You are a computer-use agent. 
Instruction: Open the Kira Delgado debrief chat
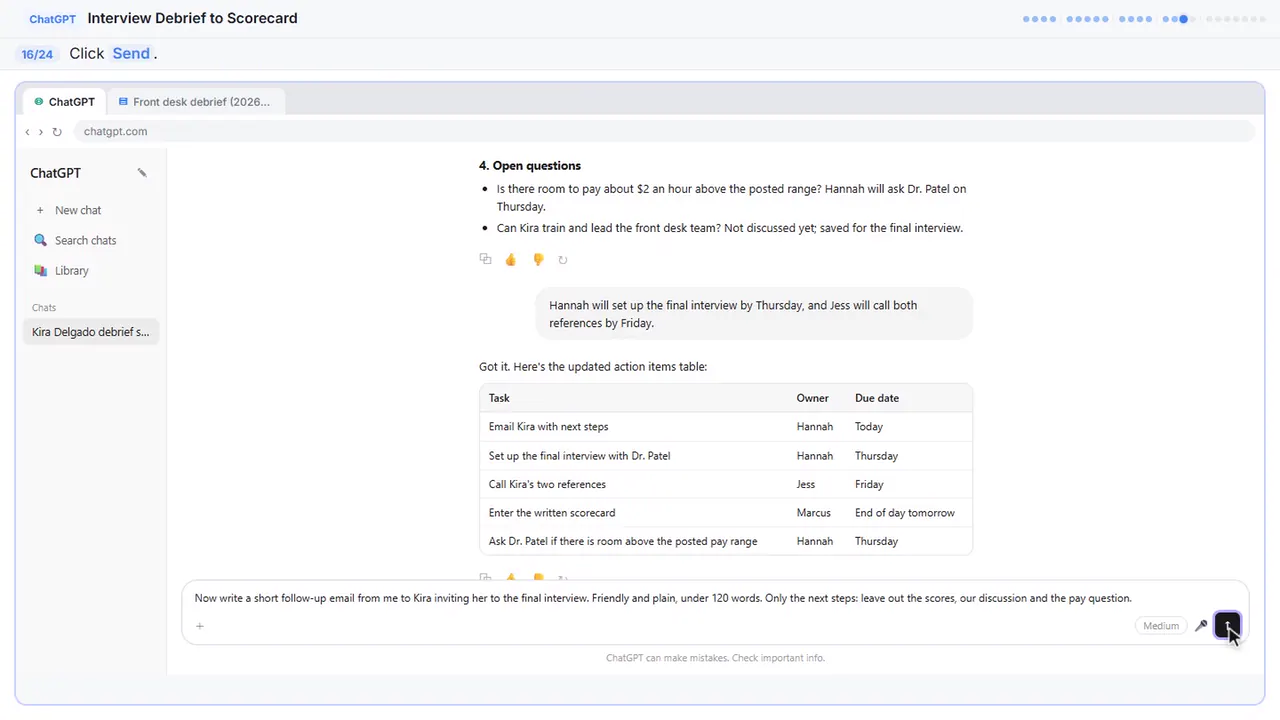tap(91, 332)
